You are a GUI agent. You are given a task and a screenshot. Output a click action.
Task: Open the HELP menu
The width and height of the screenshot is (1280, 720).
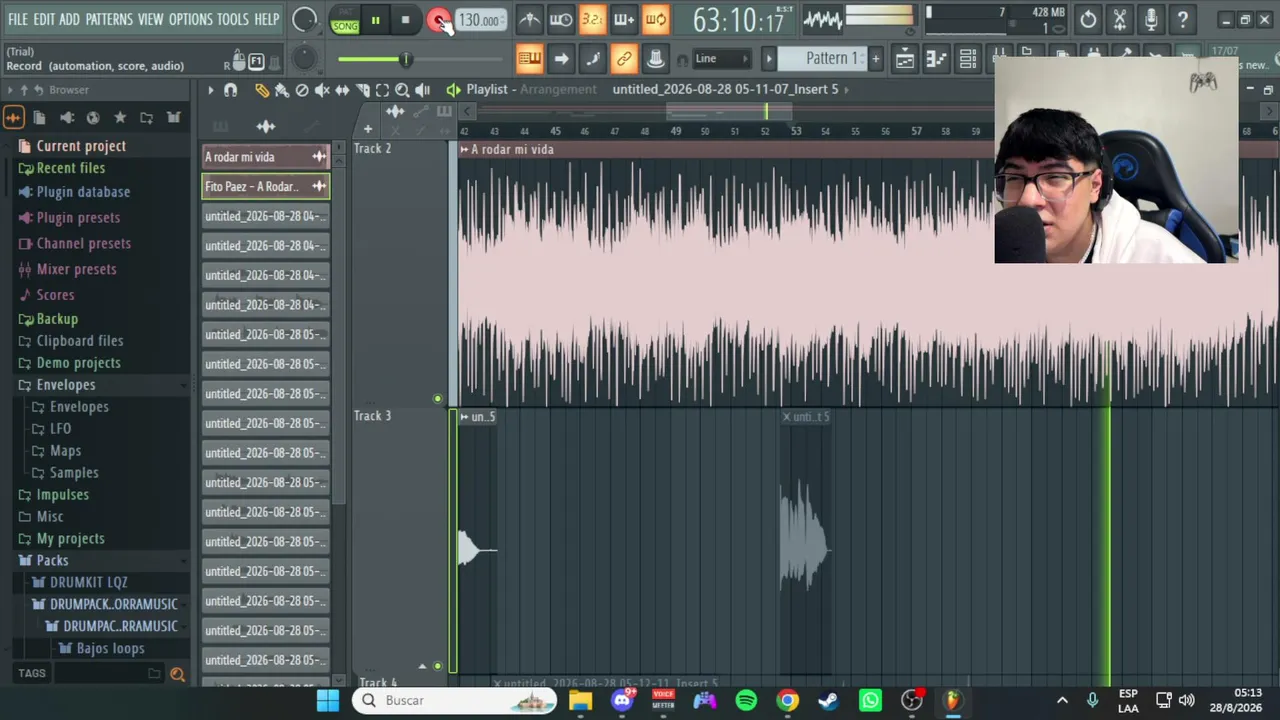click(x=267, y=19)
